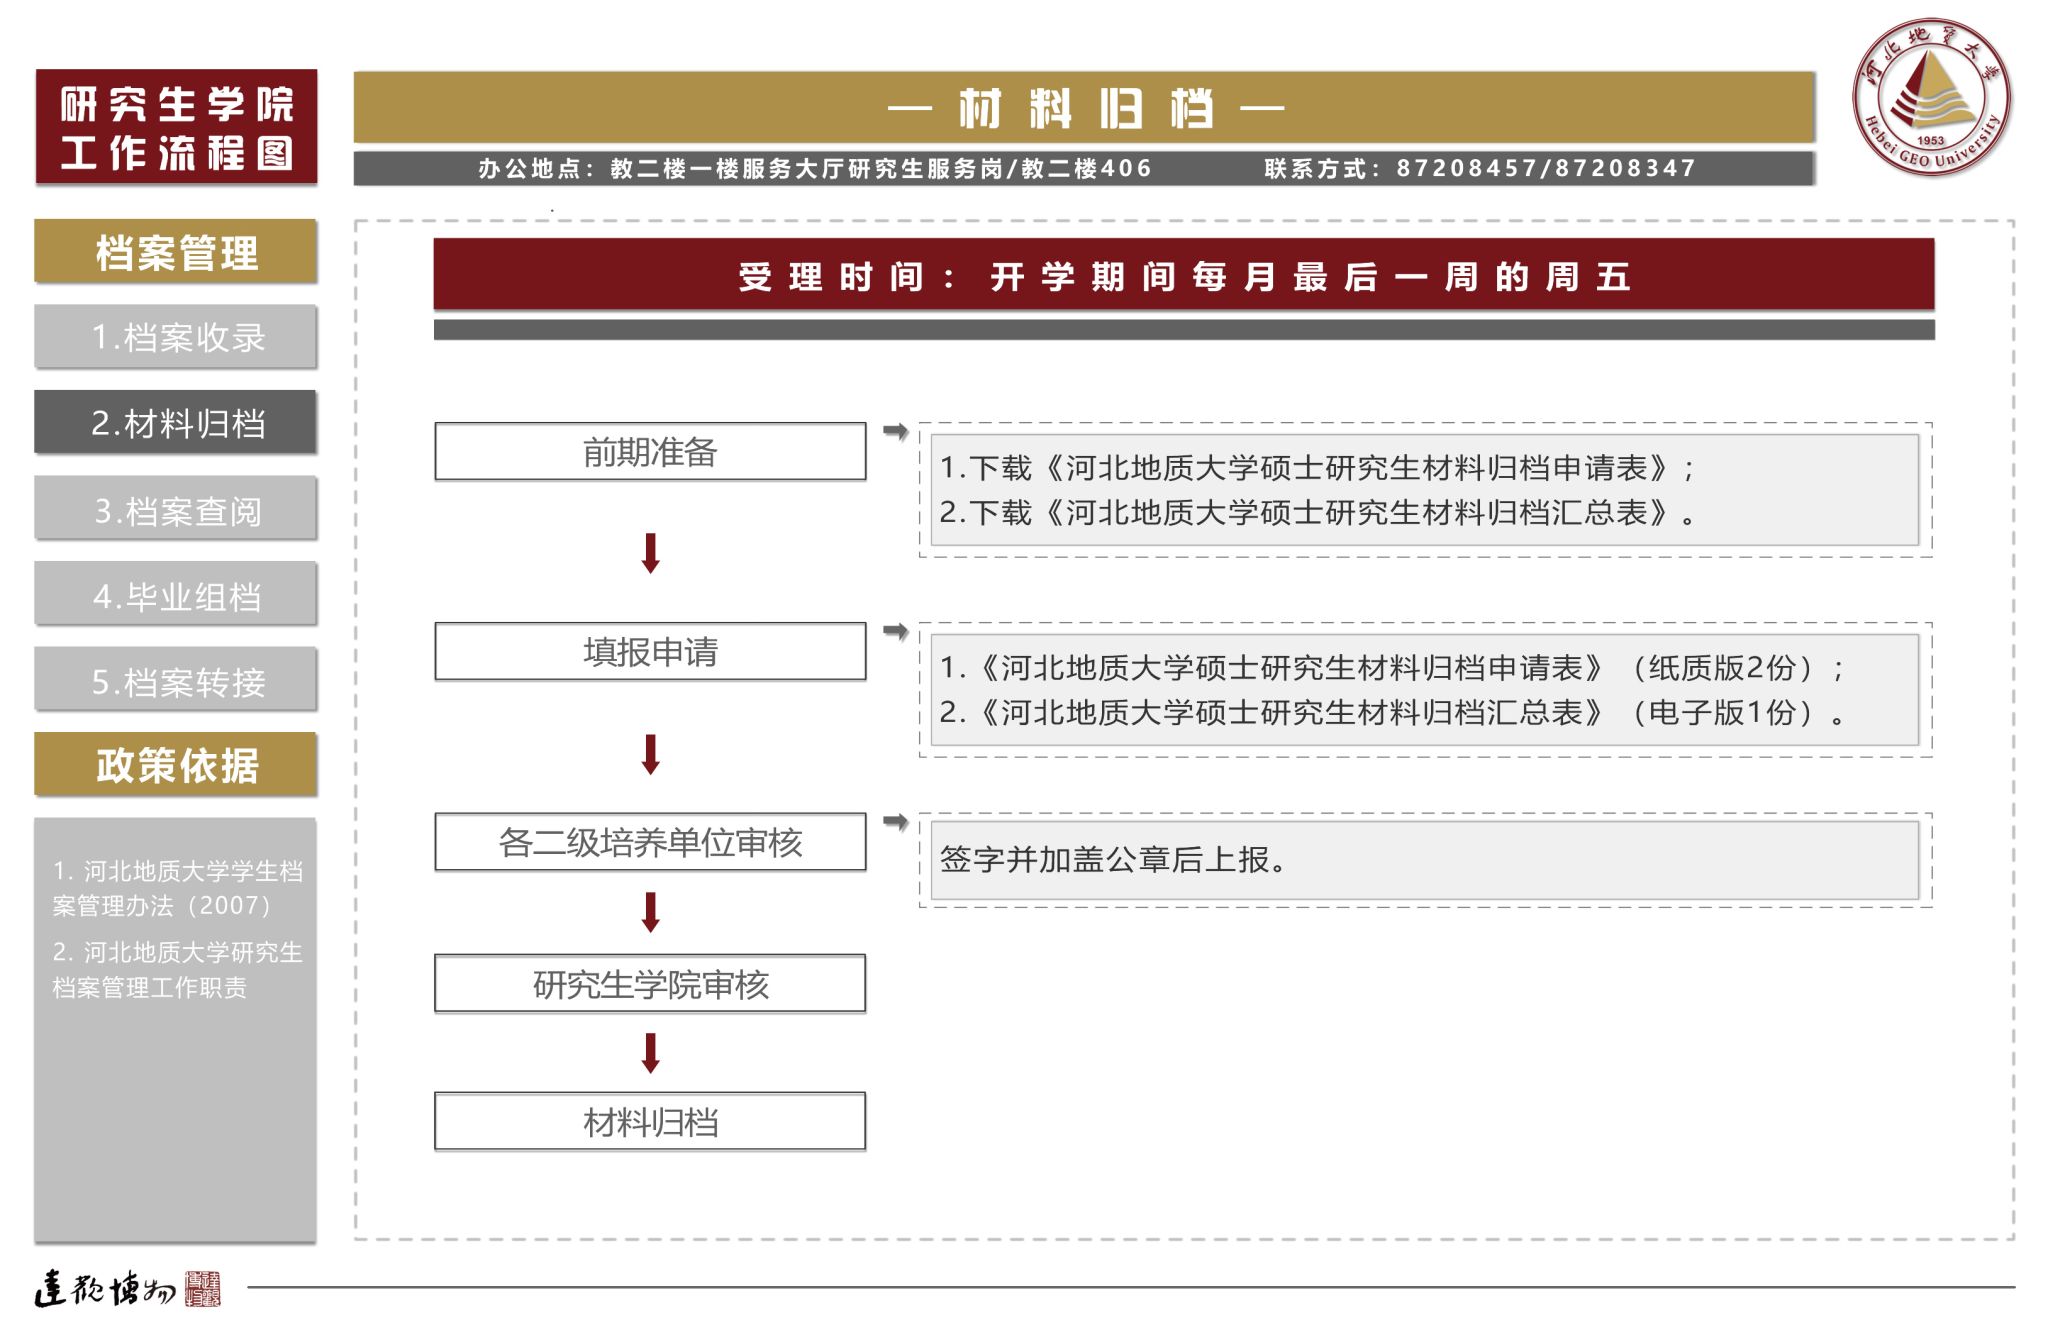Click arrow icon beside 各二级培养单位审核
The width and height of the screenshot is (2048, 1325).
pos(895,822)
